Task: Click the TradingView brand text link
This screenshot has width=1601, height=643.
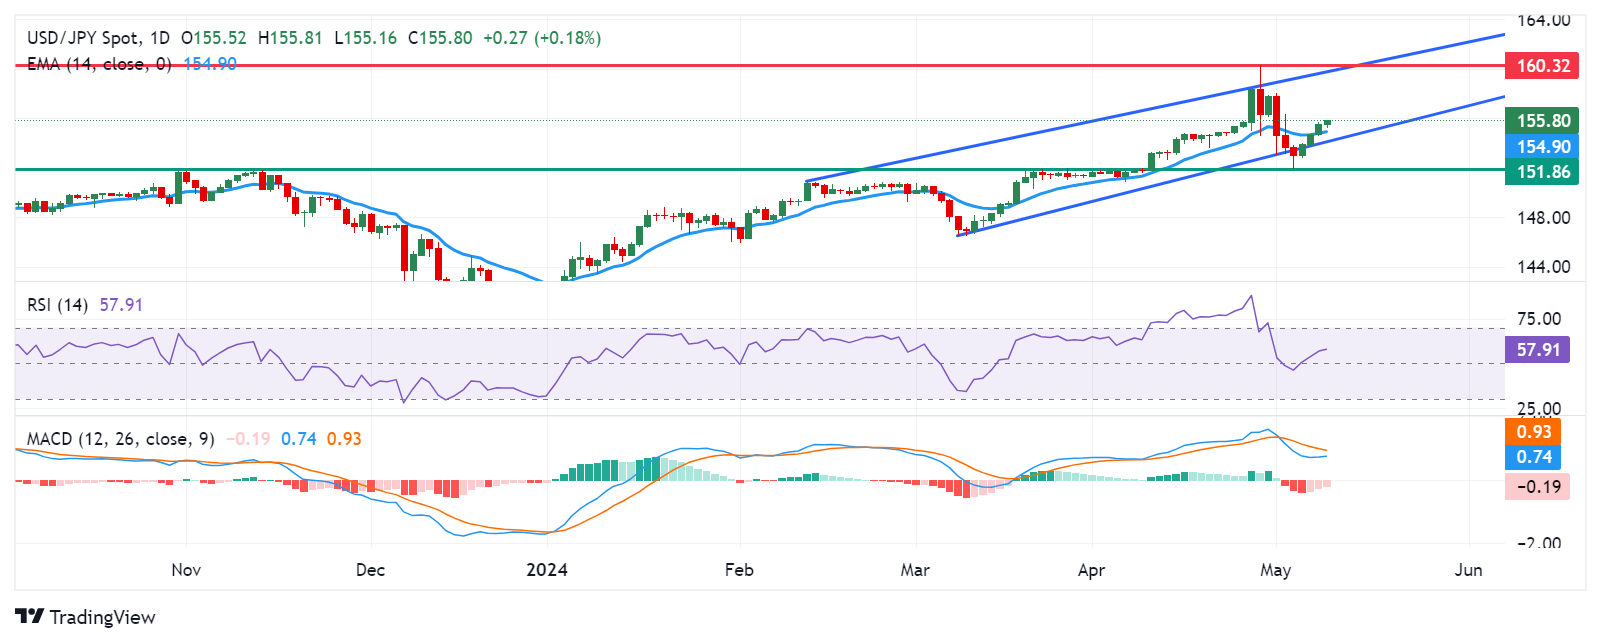Action: (102, 617)
